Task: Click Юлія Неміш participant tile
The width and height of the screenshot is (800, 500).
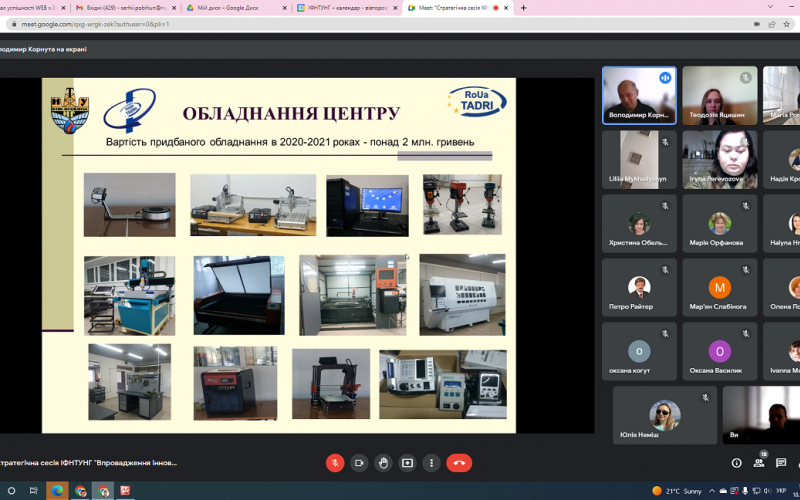Action: coord(665,415)
